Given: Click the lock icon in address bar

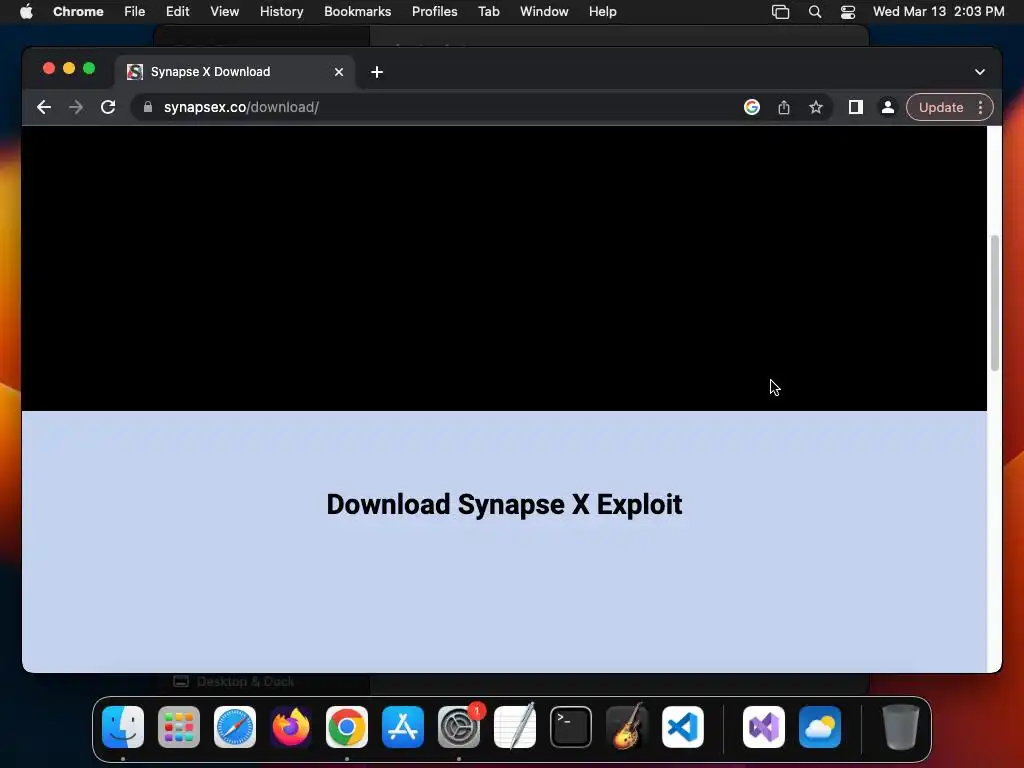Looking at the screenshot, I should pyautogui.click(x=148, y=107).
